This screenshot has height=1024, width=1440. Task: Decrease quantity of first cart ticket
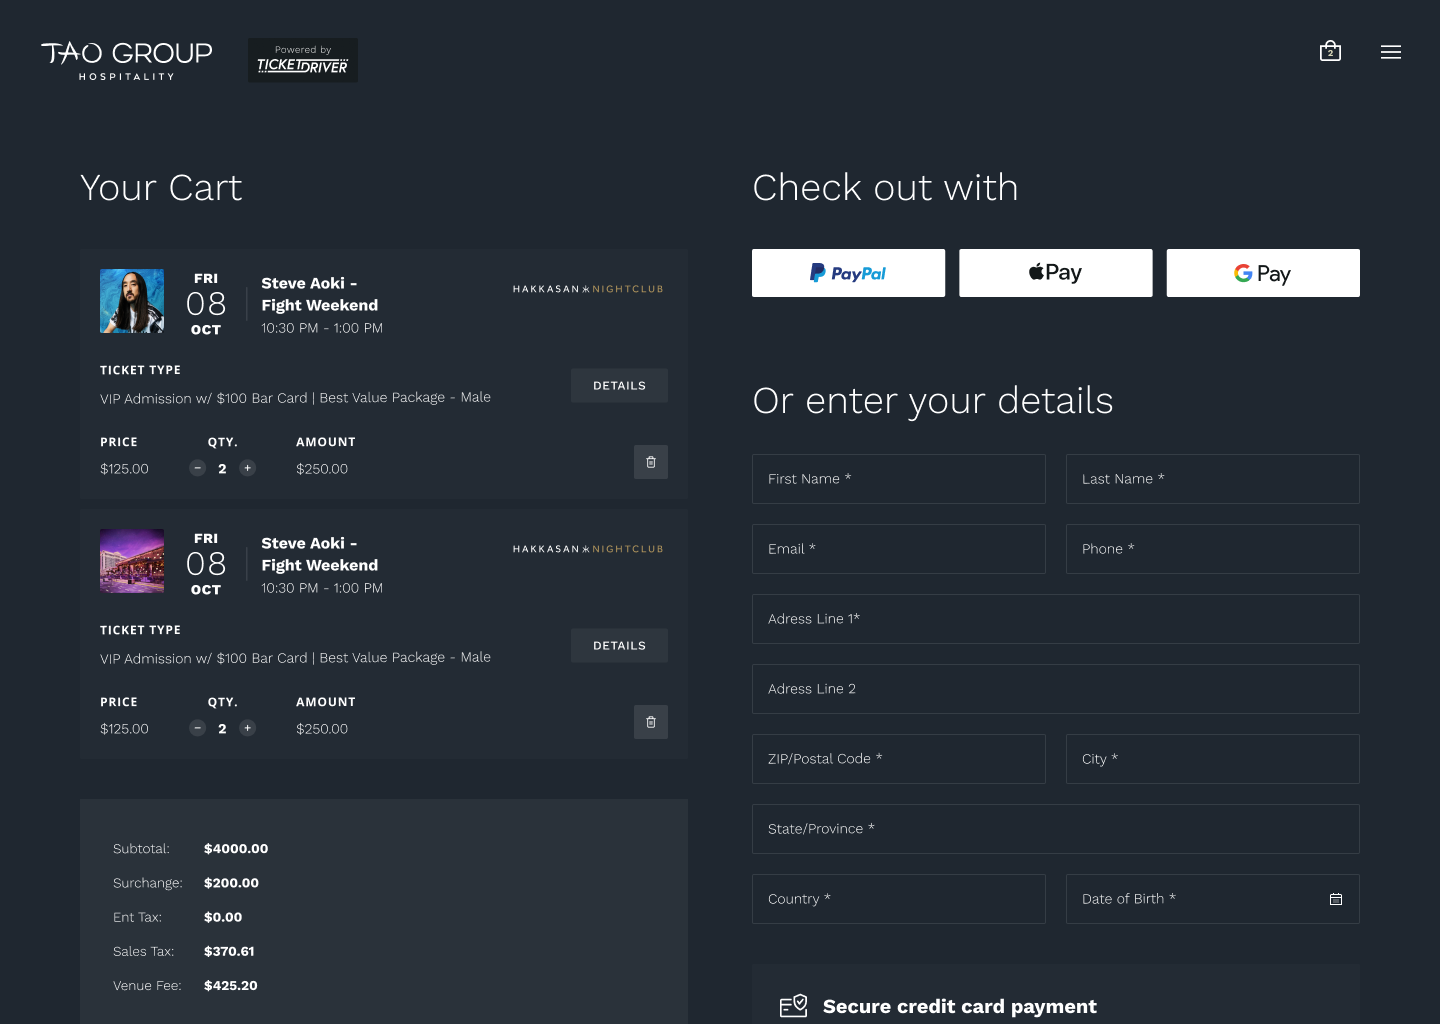(x=198, y=468)
